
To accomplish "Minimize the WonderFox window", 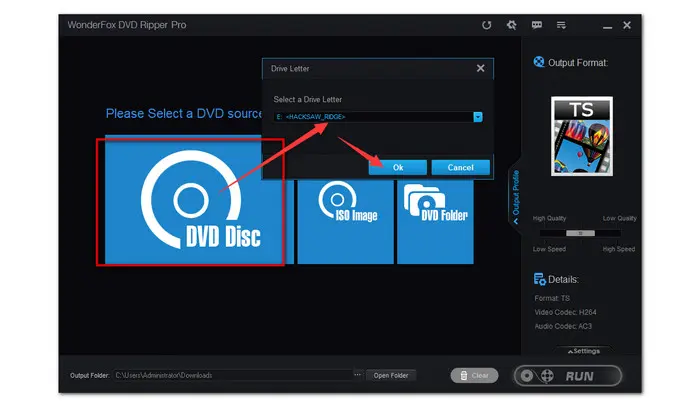I will pyautogui.click(x=607, y=26).
